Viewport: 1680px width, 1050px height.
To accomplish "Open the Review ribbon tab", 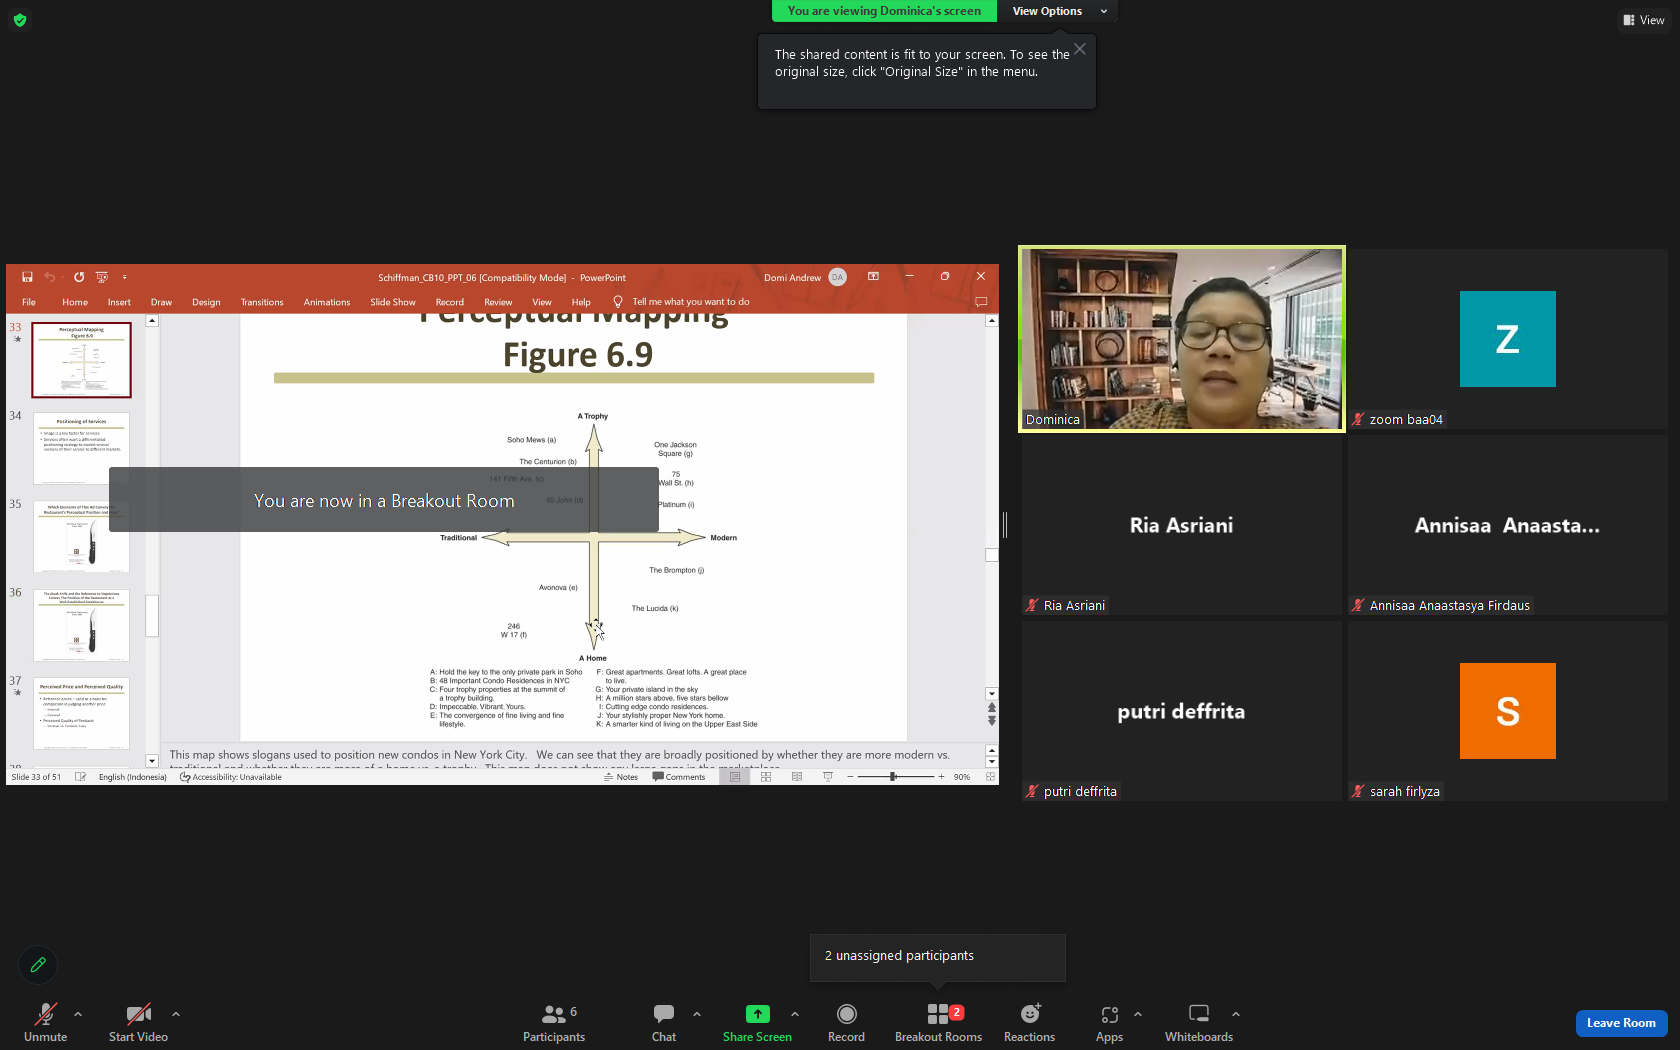I will [498, 302].
